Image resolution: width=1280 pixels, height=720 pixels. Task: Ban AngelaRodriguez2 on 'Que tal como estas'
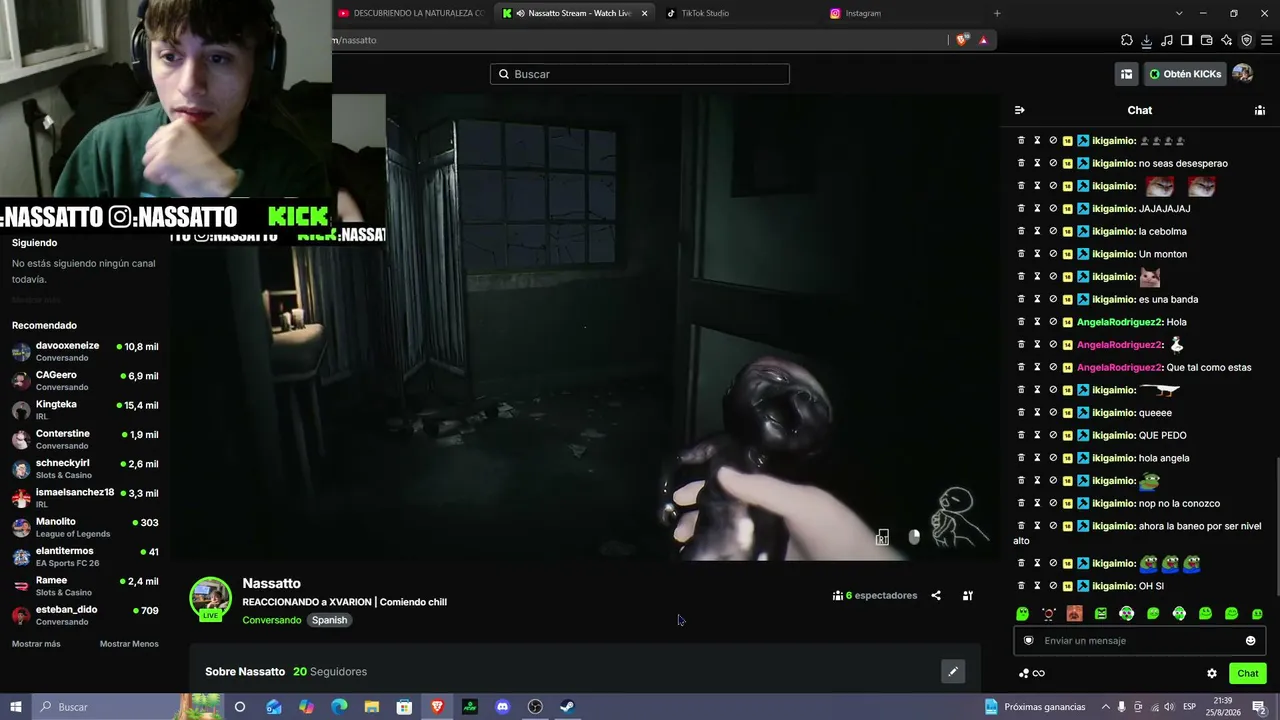click(1053, 367)
